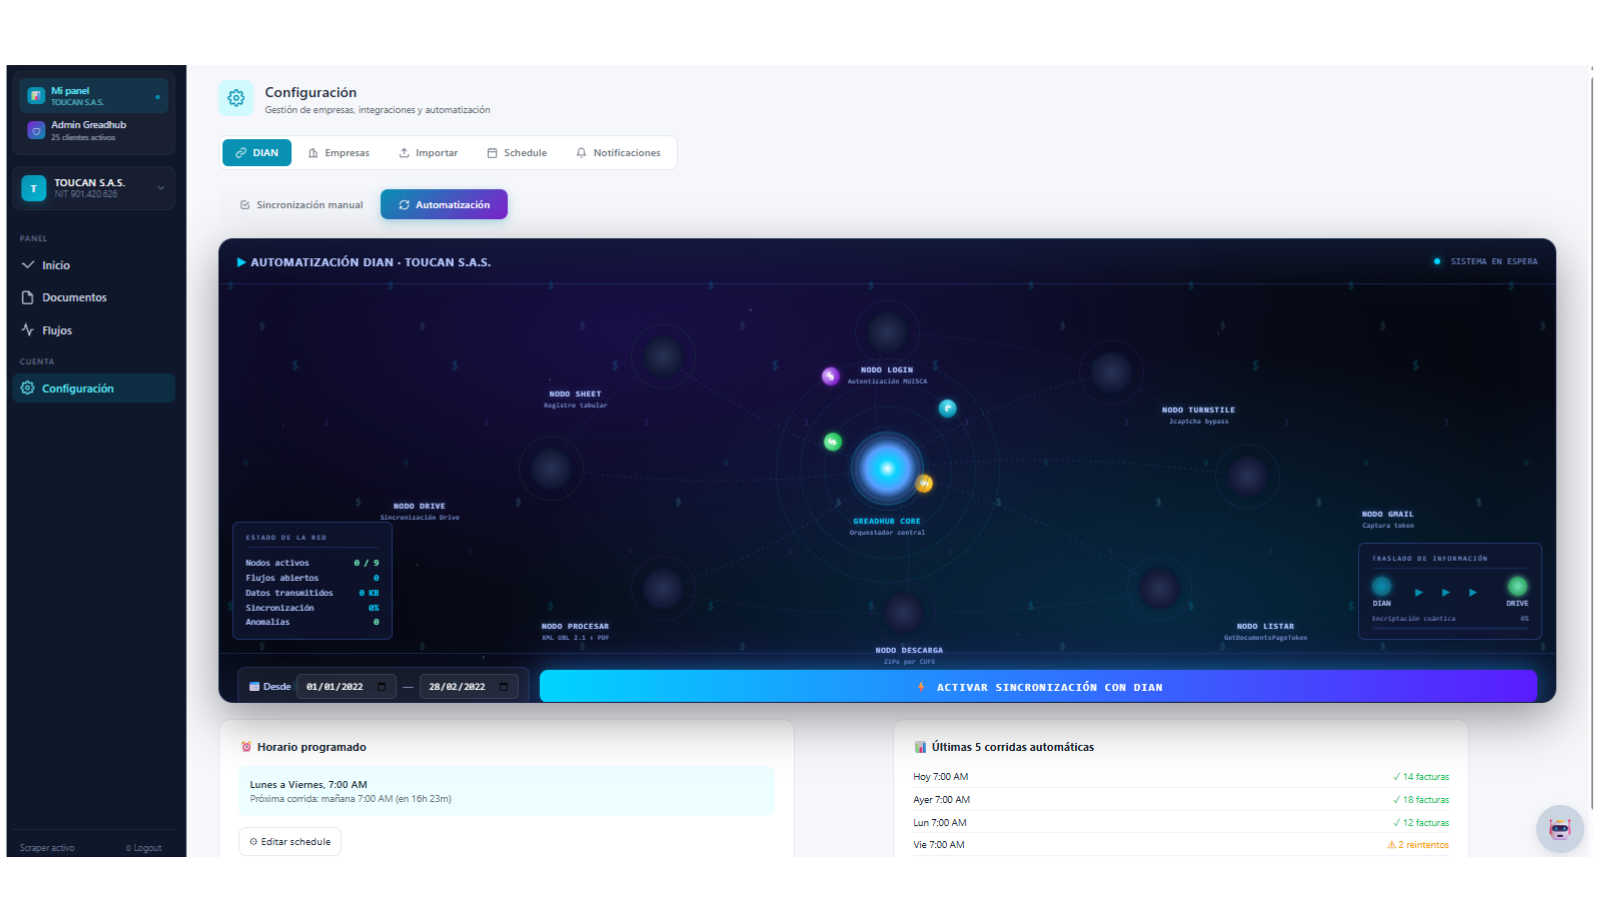Click the Hoy 7:00 AM run row

[1181, 777]
